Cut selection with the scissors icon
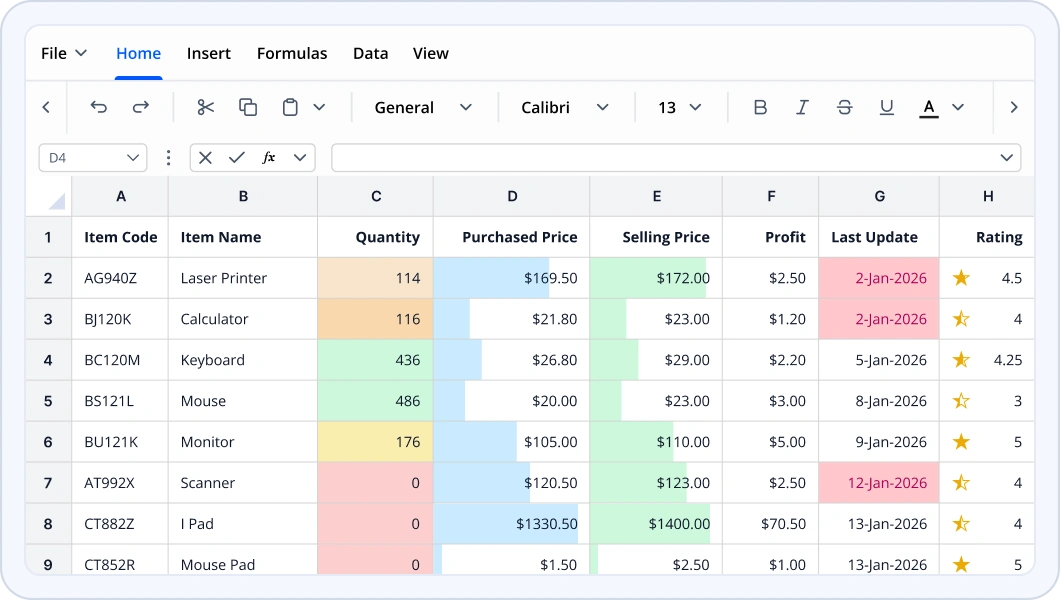The height and width of the screenshot is (600, 1060). pos(206,107)
